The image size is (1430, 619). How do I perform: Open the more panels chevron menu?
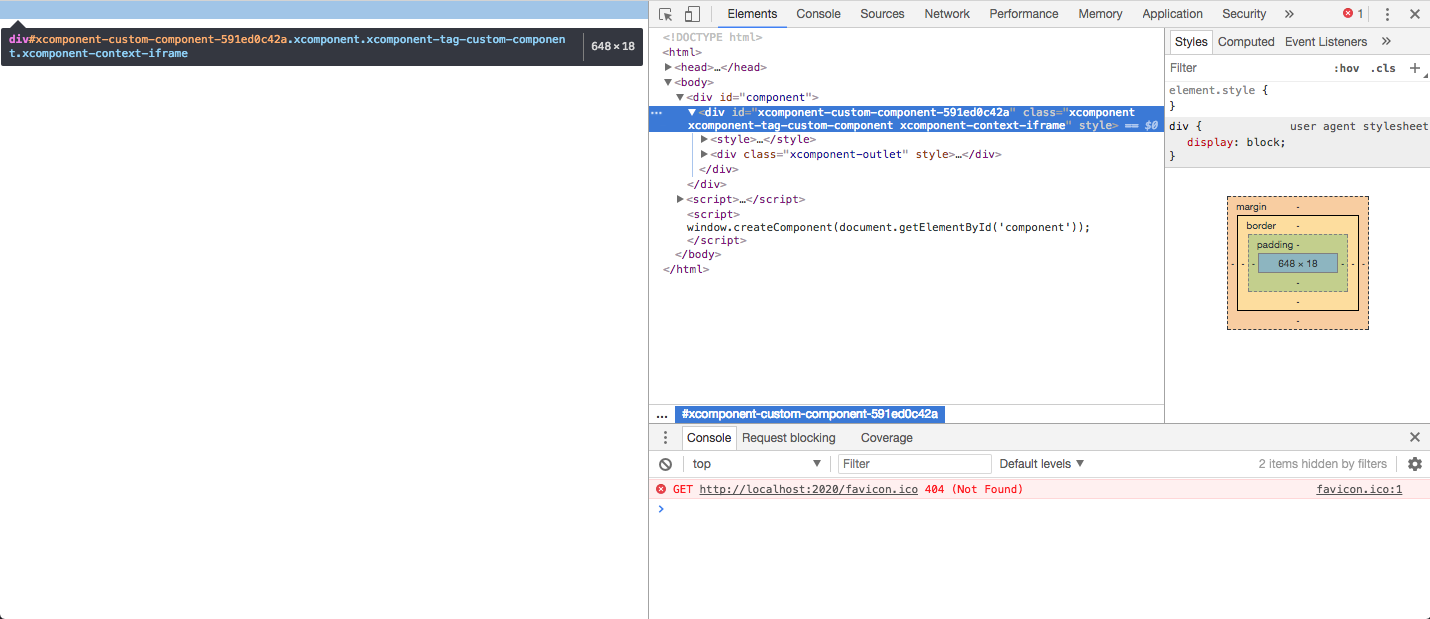1288,13
